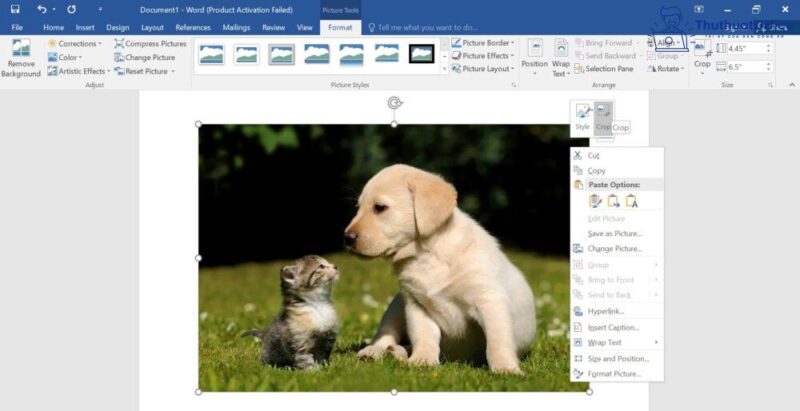800x411 pixels.
Task: Click Reset Picture
Action: [x=140, y=71]
